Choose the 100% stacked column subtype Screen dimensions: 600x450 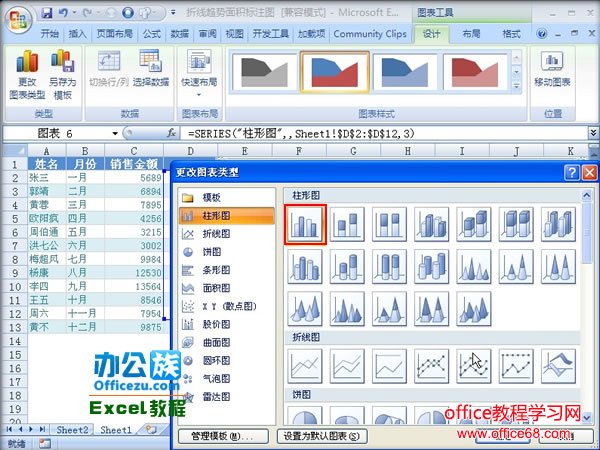coord(389,224)
